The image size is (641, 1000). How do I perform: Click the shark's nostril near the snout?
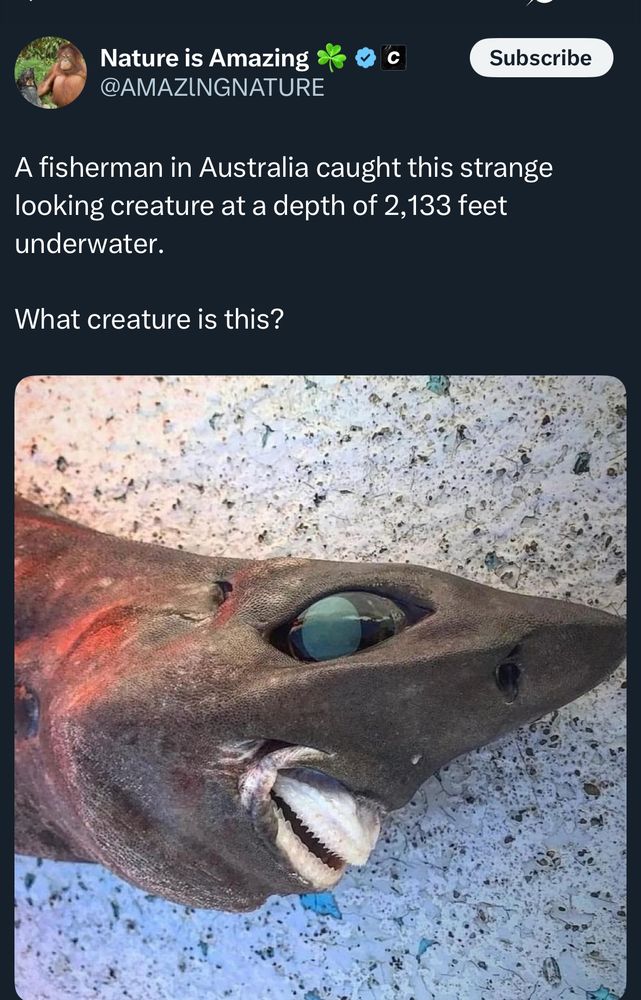tap(508, 680)
